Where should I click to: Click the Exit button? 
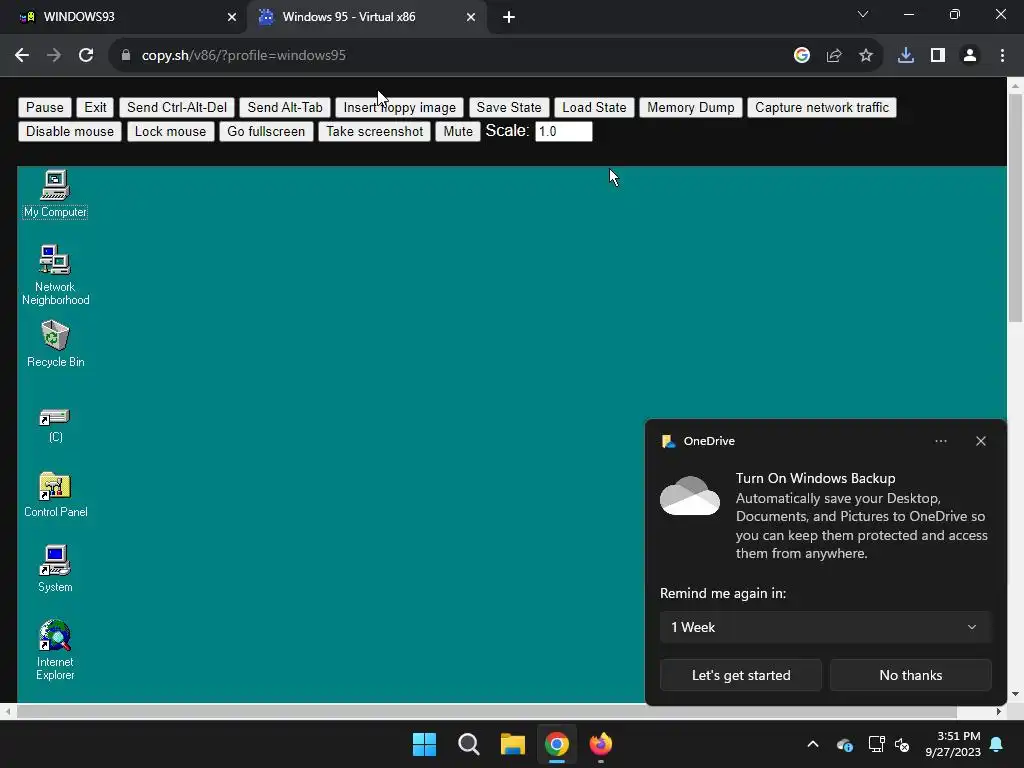tap(95, 107)
